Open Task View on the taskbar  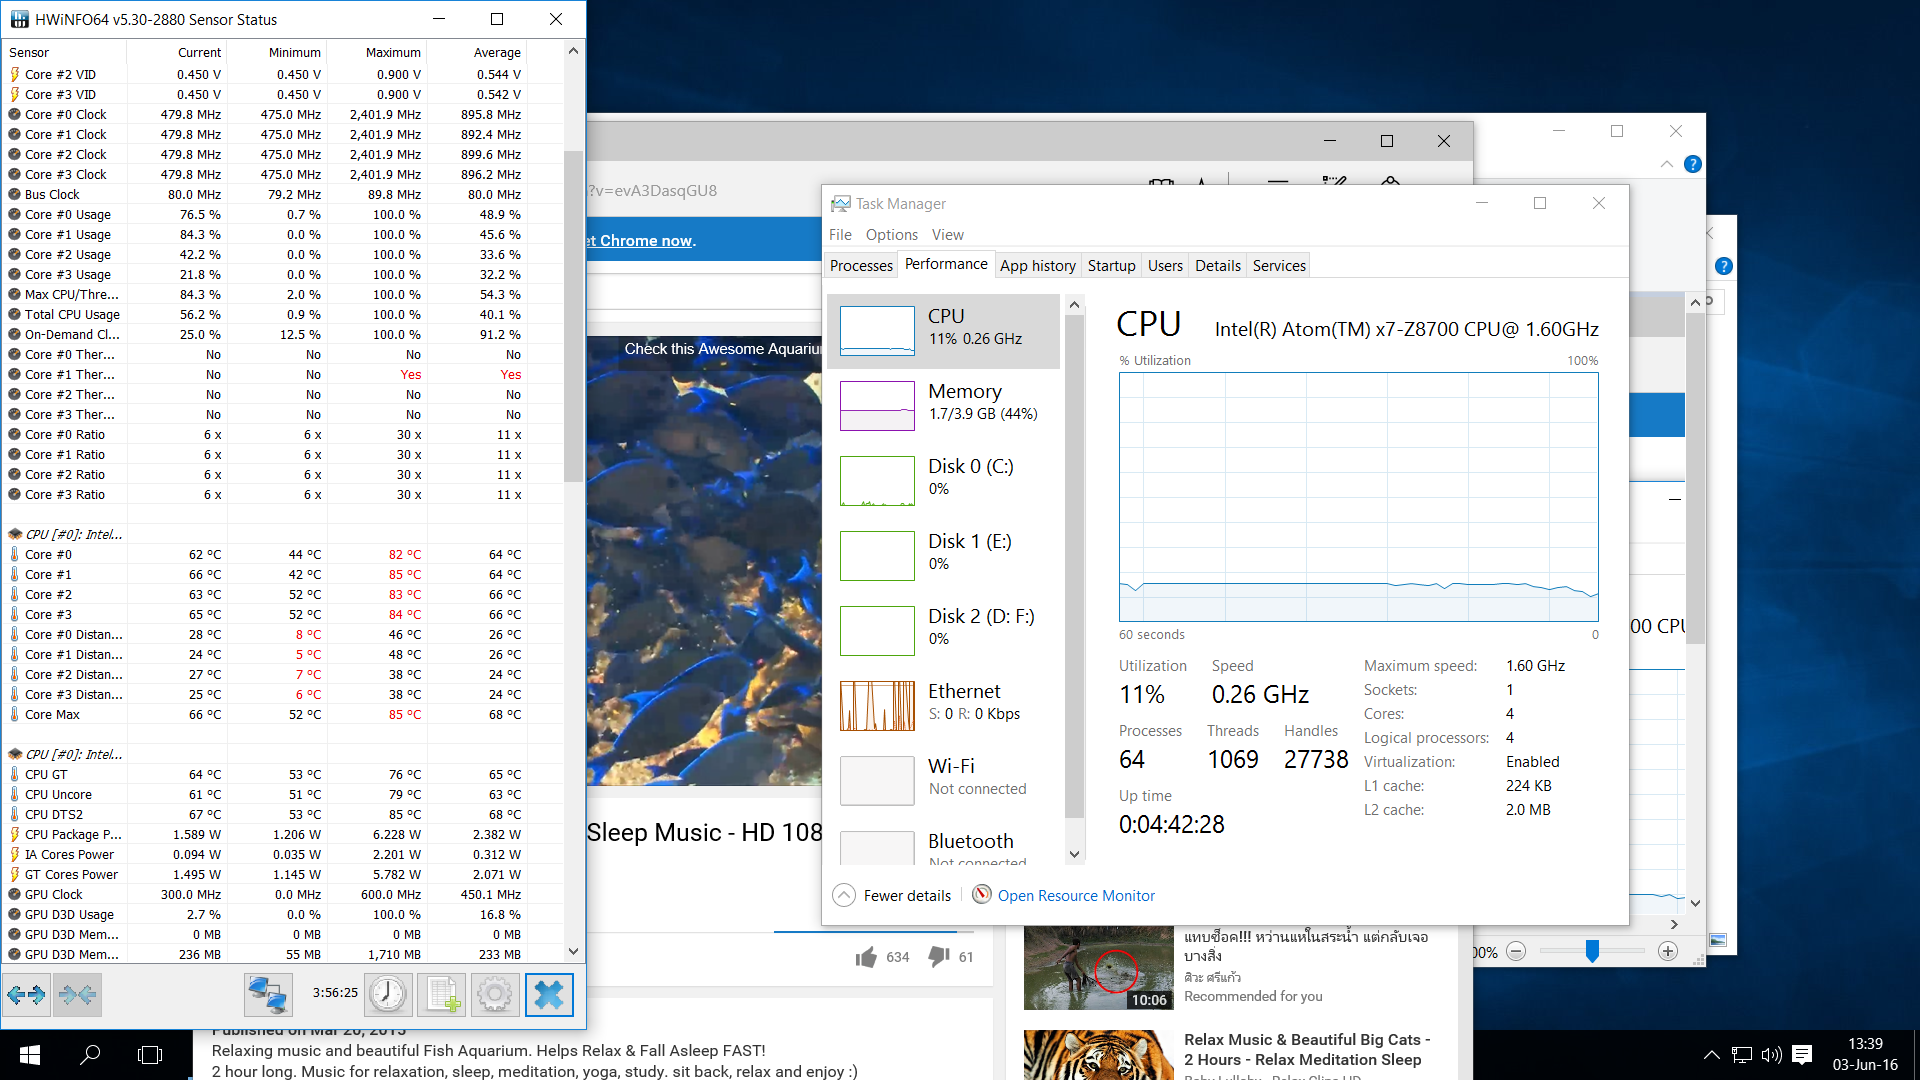150,1055
